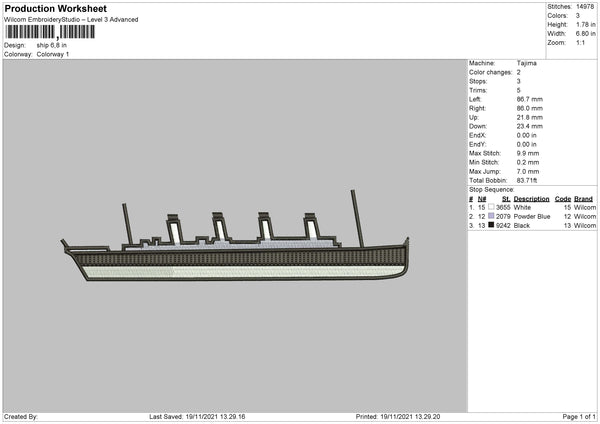Click the 'Powder Blue' description in stop sequence
The width and height of the screenshot is (600, 424).
tap(532, 217)
